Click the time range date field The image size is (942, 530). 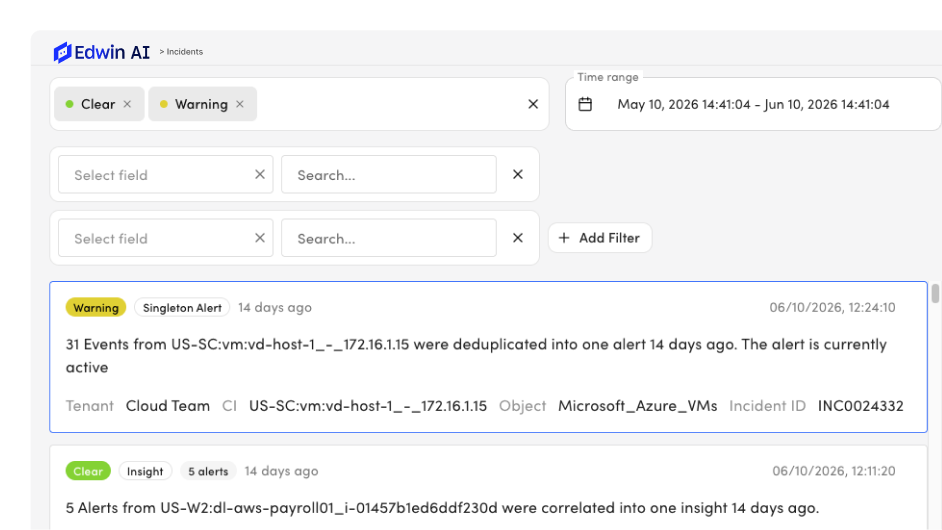tap(753, 104)
